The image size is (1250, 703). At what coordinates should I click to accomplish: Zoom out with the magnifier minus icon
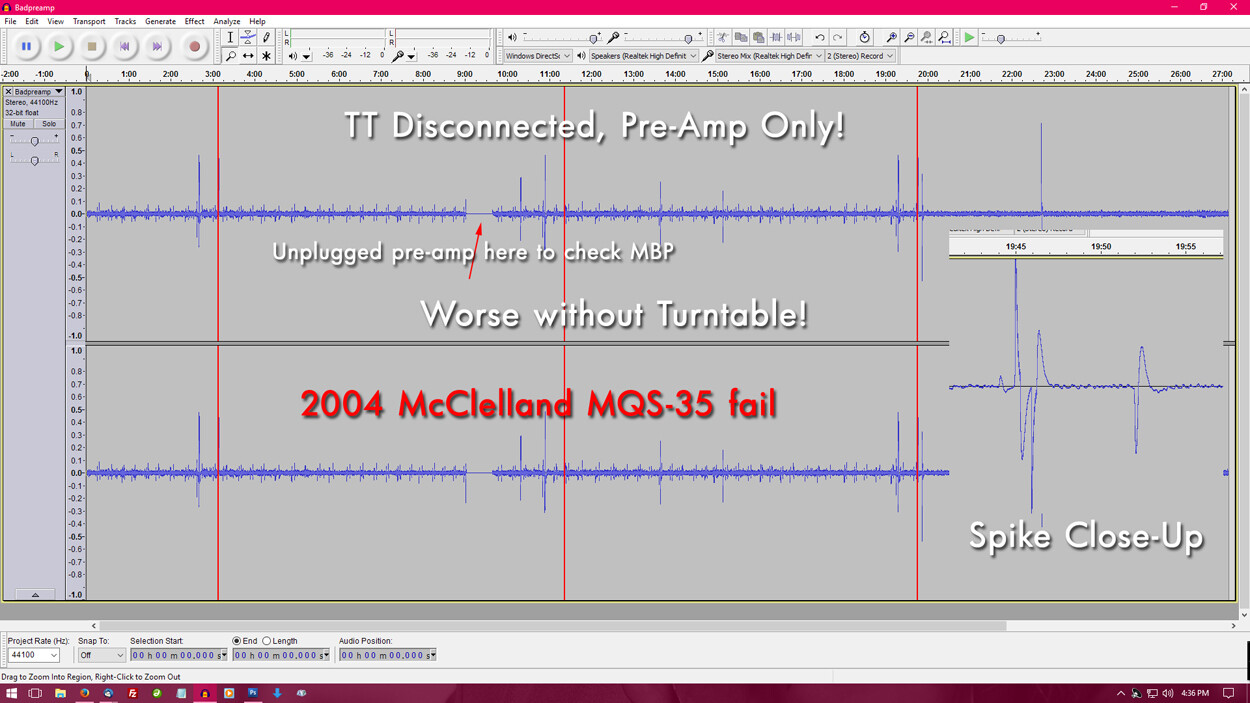pyautogui.click(x=909, y=38)
